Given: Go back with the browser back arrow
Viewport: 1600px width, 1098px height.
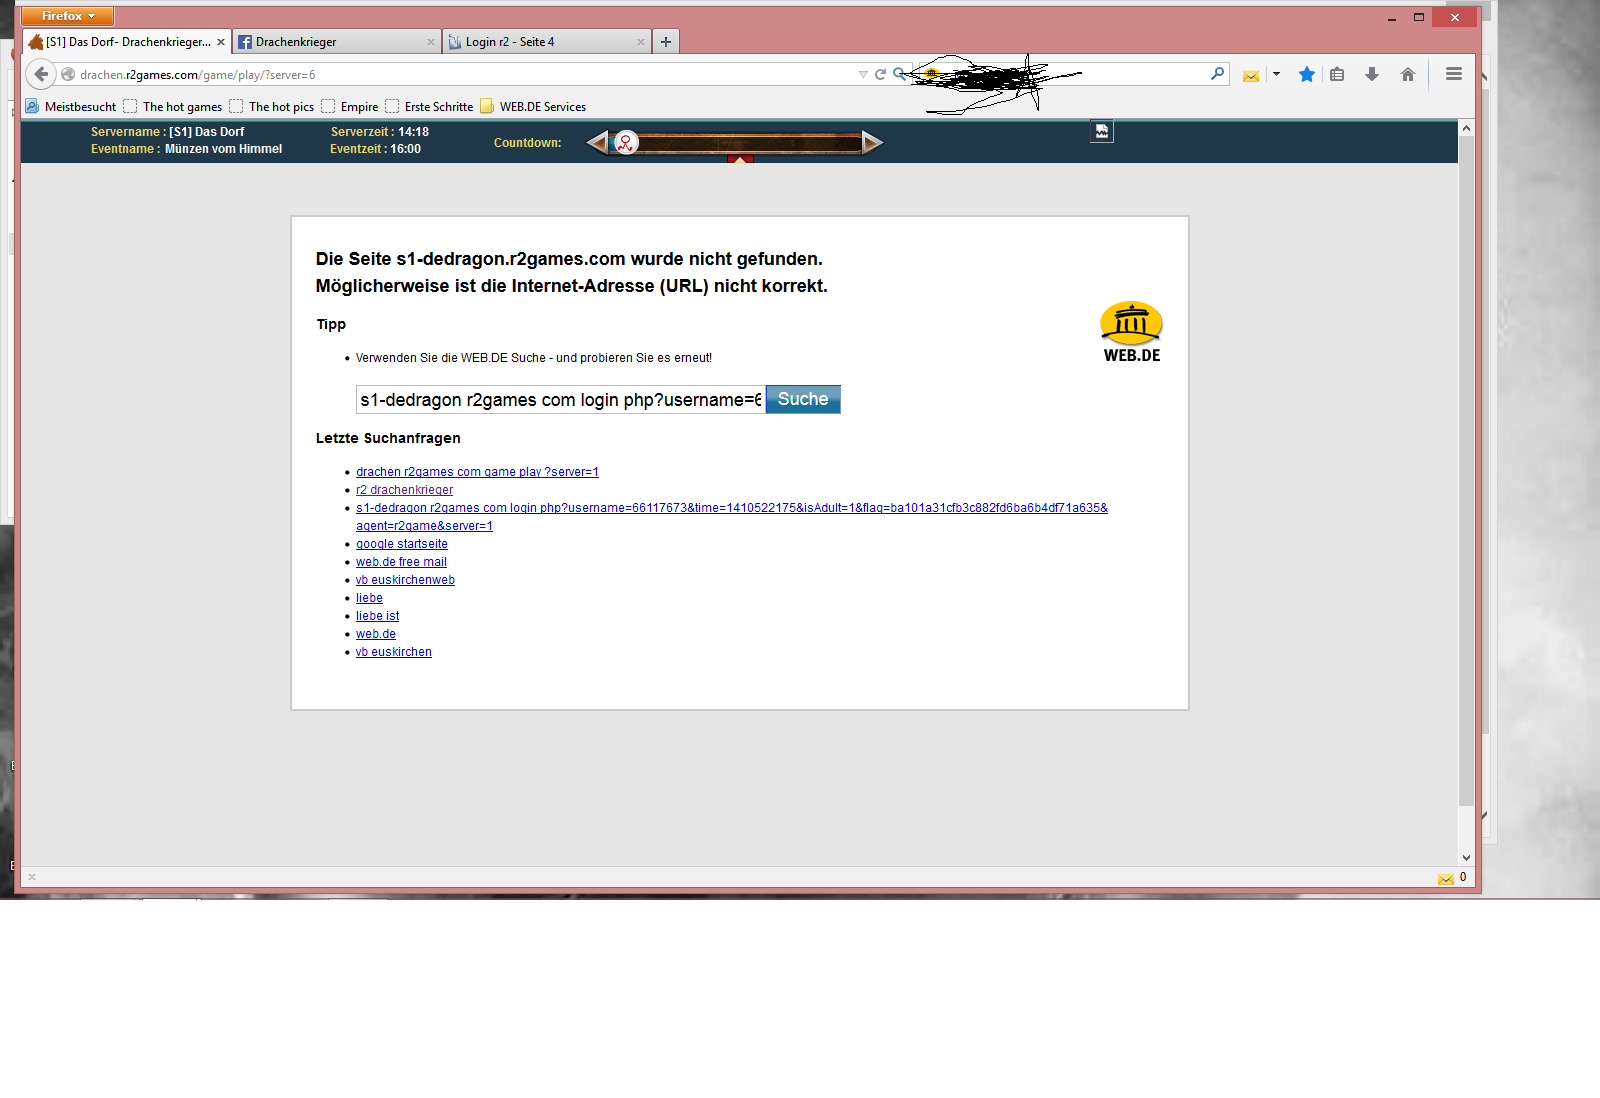Looking at the screenshot, I should [x=40, y=74].
